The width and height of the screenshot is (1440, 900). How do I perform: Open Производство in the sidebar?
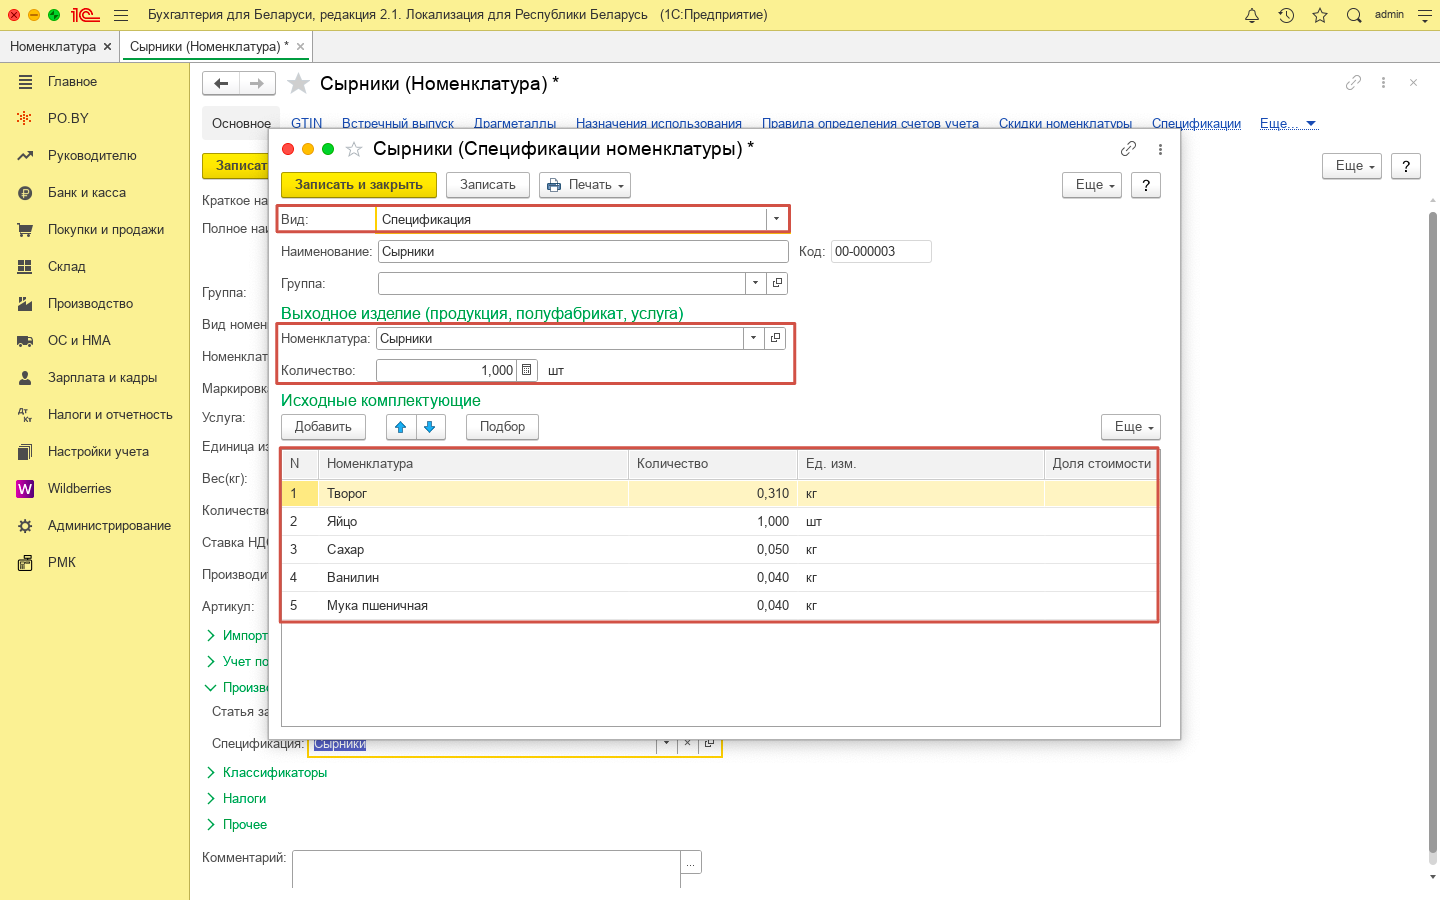point(90,304)
